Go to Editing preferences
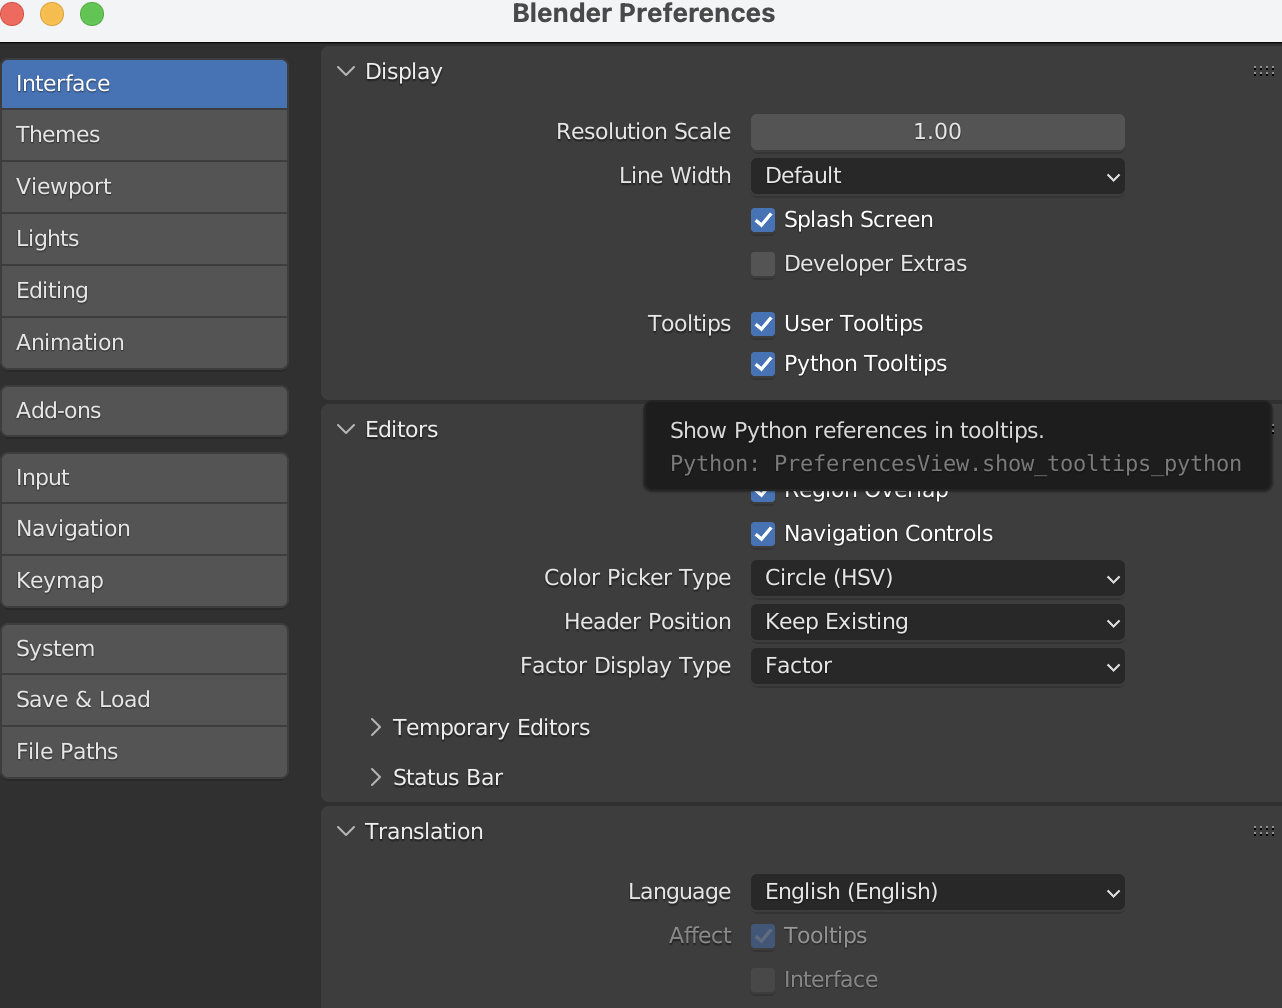The width and height of the screenshot is (1282, 1008). [x=144, y=291]
